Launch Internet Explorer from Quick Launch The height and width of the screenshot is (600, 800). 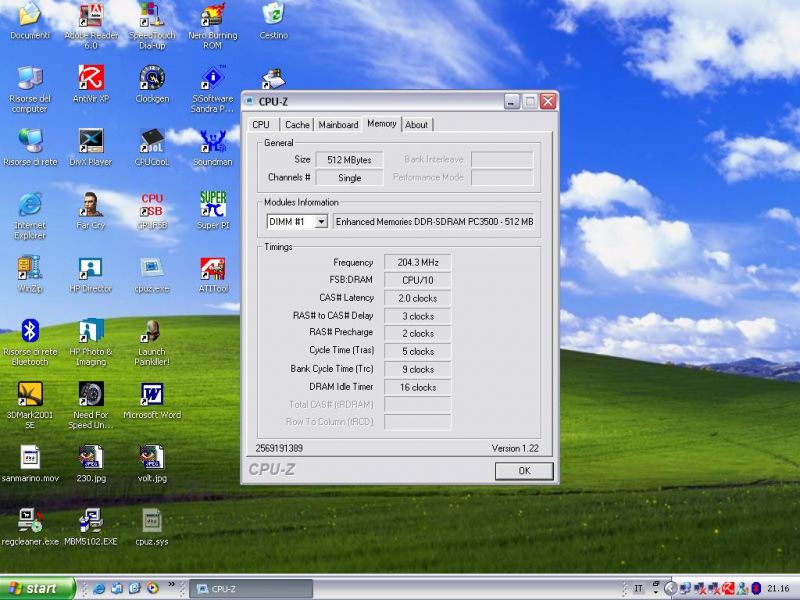point(99,588)
